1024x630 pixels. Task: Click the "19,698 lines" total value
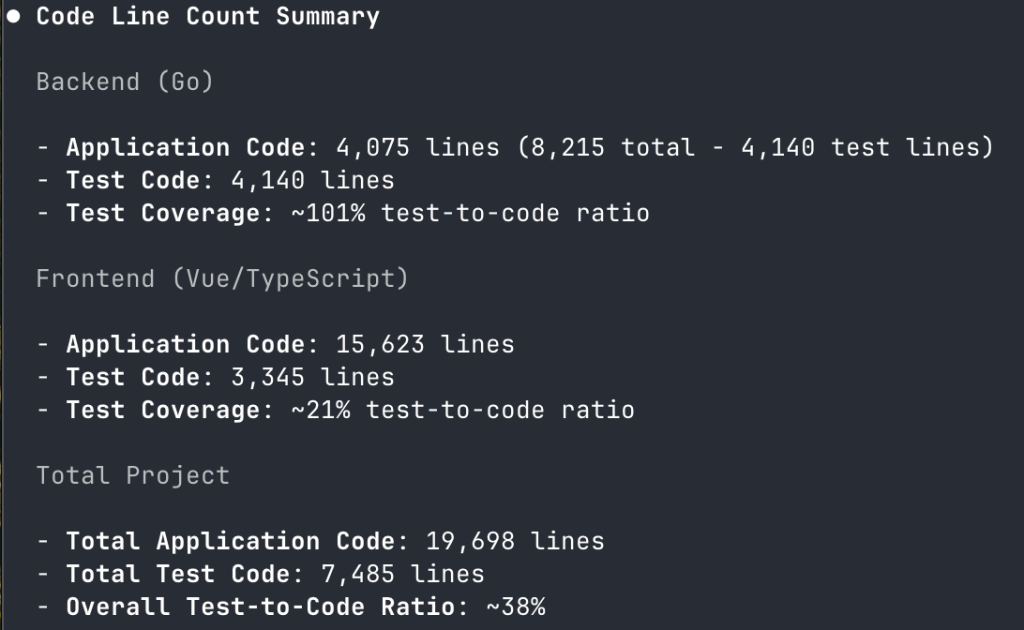coord(515,542)
